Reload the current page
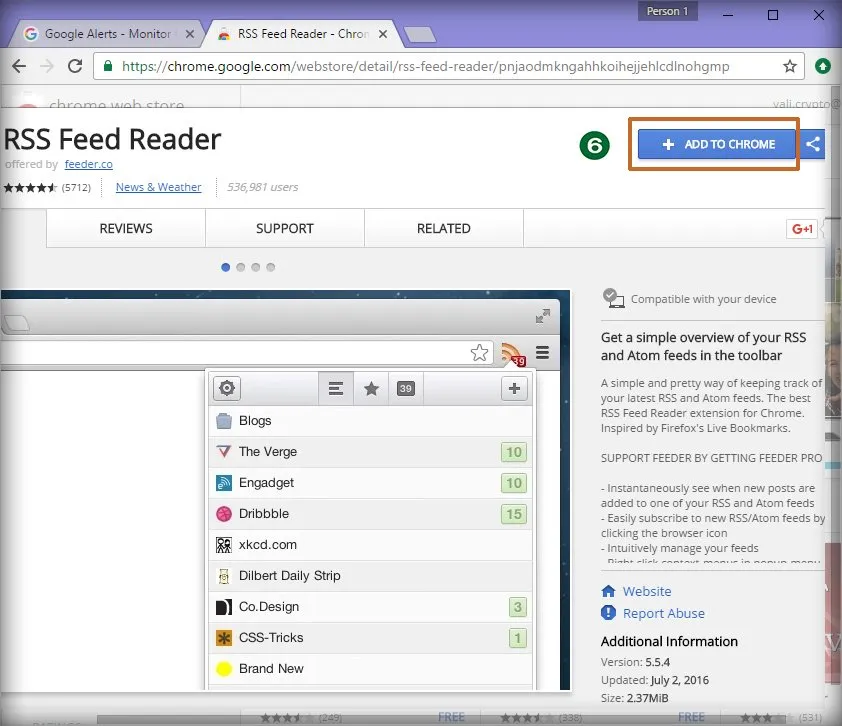 tap(75, 66)
